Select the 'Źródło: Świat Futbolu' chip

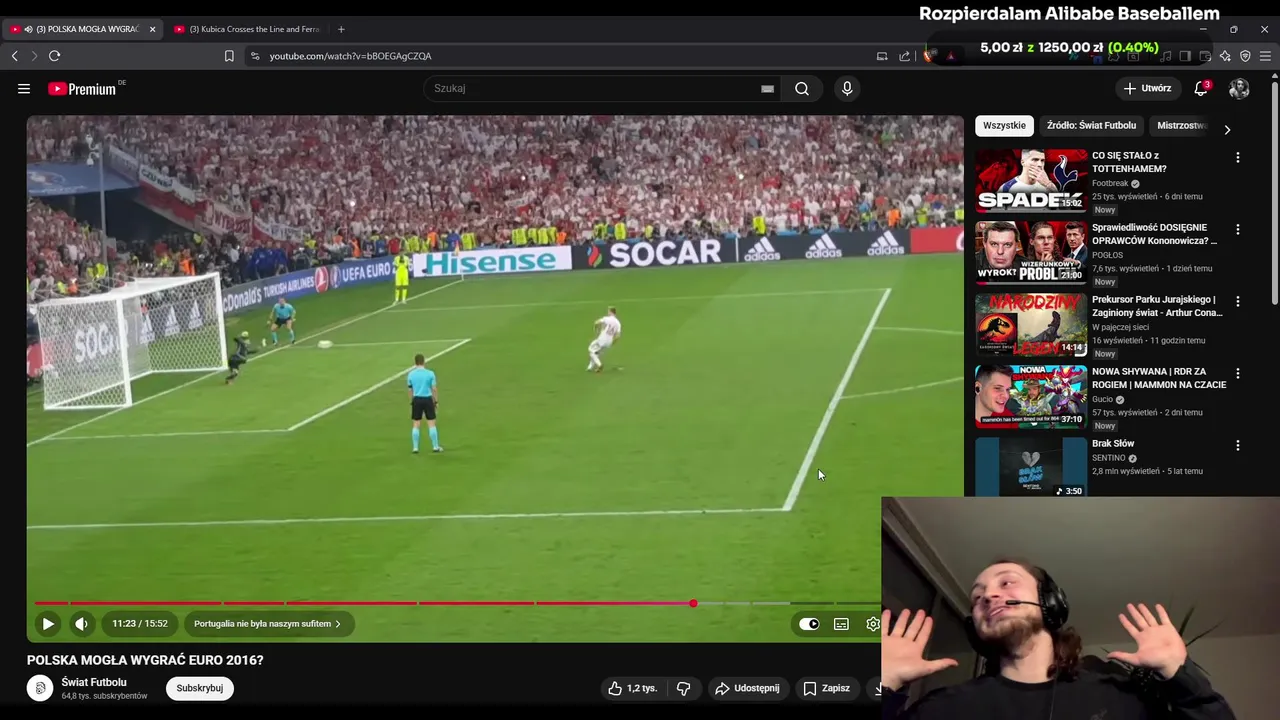1091,126
